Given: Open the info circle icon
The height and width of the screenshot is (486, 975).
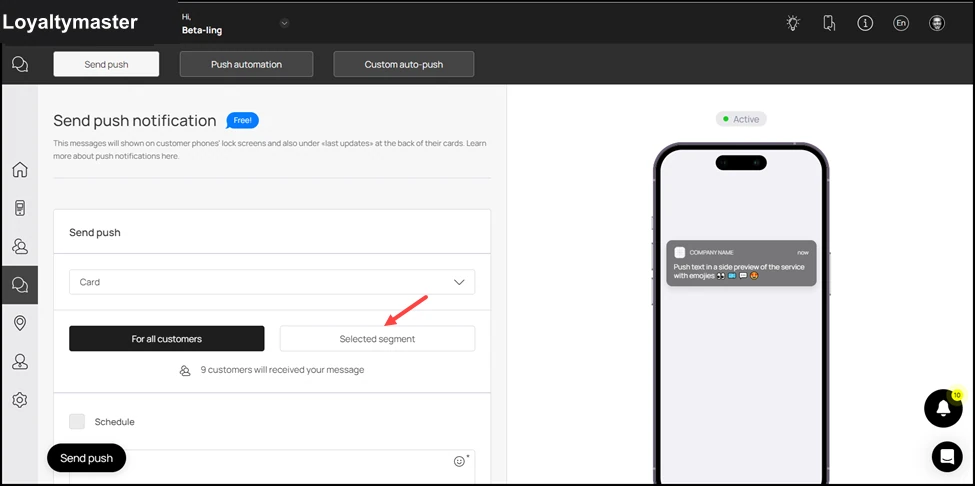Looking at the screenshot, I should [x=865, y=23].
